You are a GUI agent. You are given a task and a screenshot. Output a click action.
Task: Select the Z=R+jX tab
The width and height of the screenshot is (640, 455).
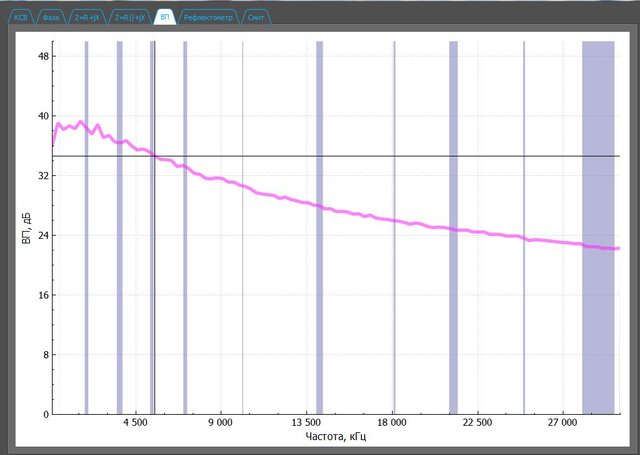(87, 18)
